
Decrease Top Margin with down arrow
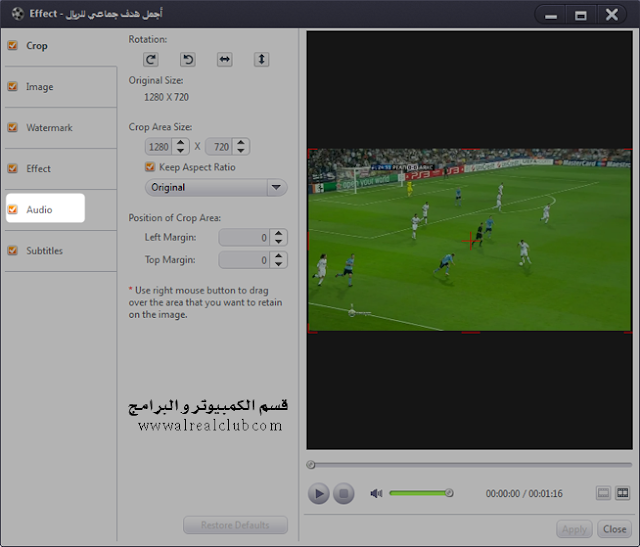click(x=278, y=264)
